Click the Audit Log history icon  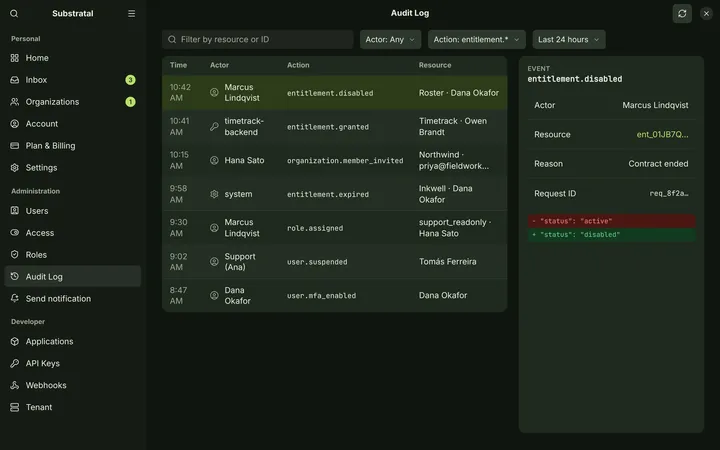(x=15, y=276)
